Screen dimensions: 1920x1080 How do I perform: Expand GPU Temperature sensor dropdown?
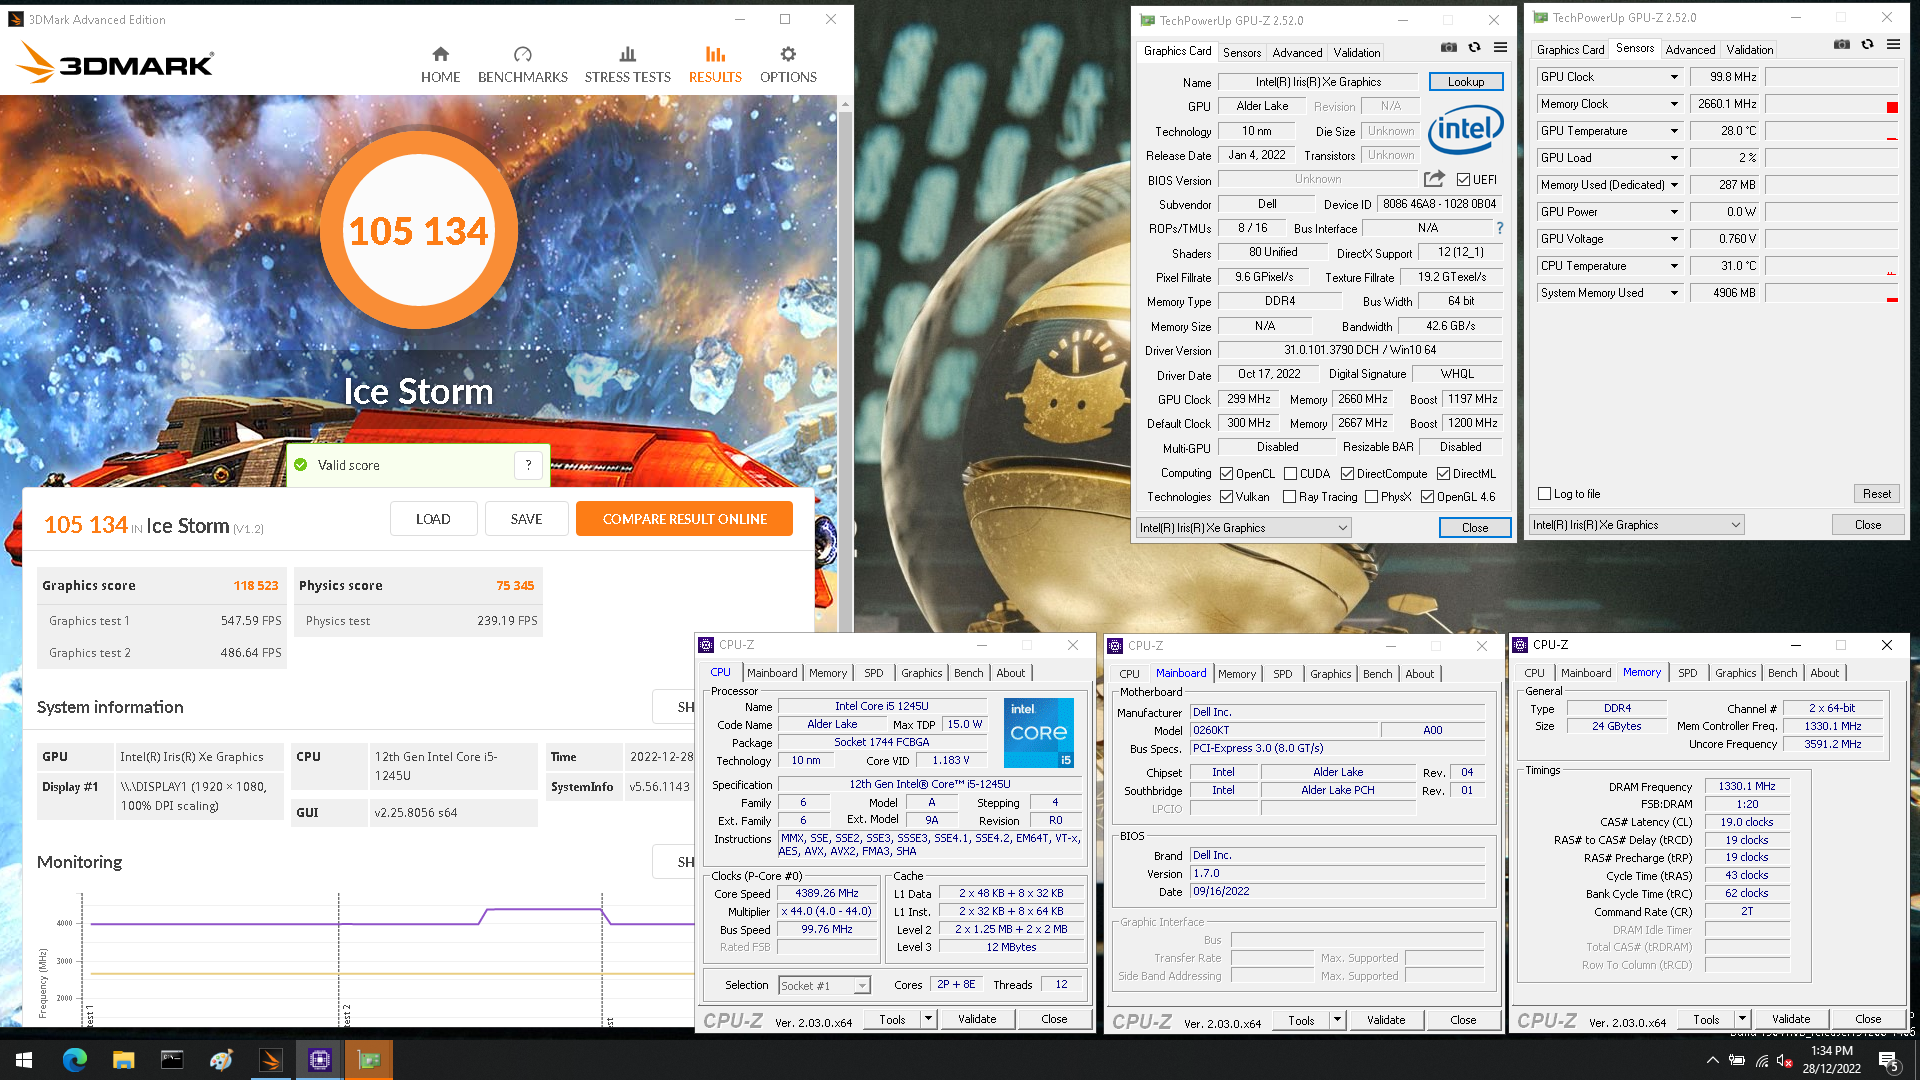1673,131
